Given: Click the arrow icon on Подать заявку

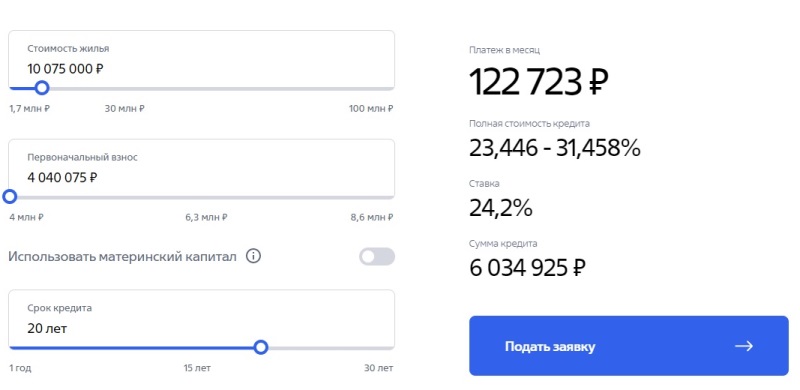Looking at the screenshot, I should pyautogui.click(x=744, y=346).
